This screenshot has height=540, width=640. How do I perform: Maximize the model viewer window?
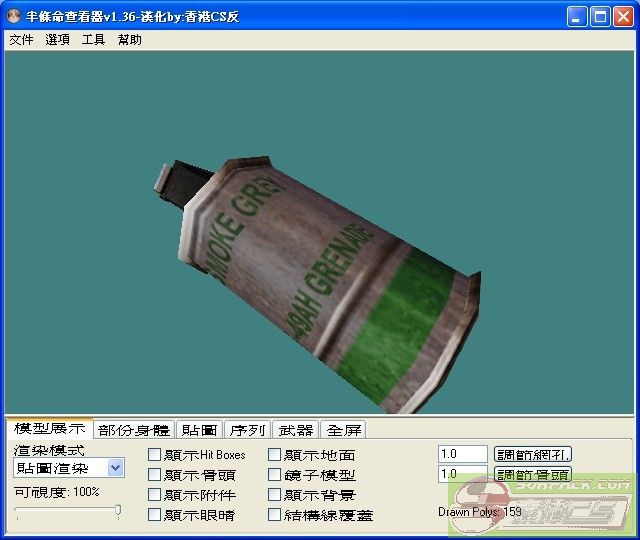(x=600, y=17)
